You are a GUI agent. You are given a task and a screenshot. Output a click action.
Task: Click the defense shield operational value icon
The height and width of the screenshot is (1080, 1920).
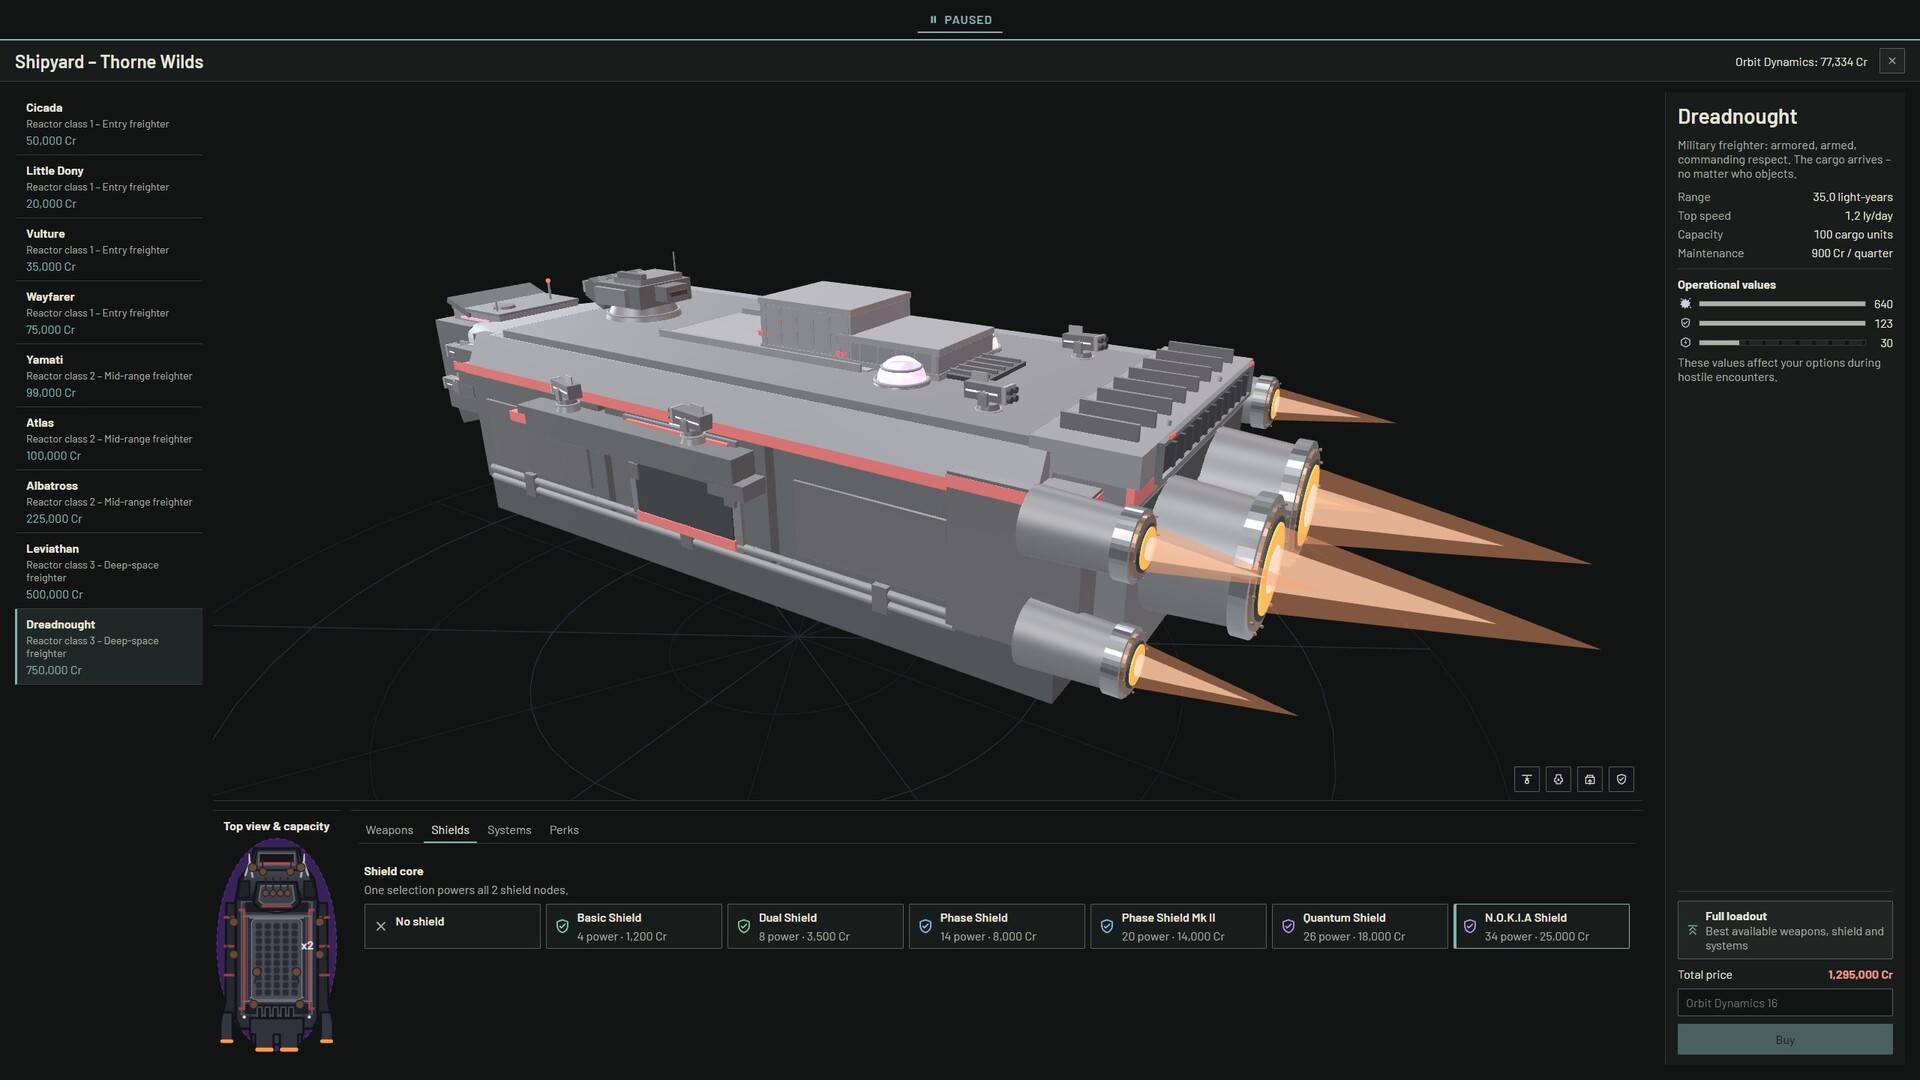click(x=1685, y=323)
